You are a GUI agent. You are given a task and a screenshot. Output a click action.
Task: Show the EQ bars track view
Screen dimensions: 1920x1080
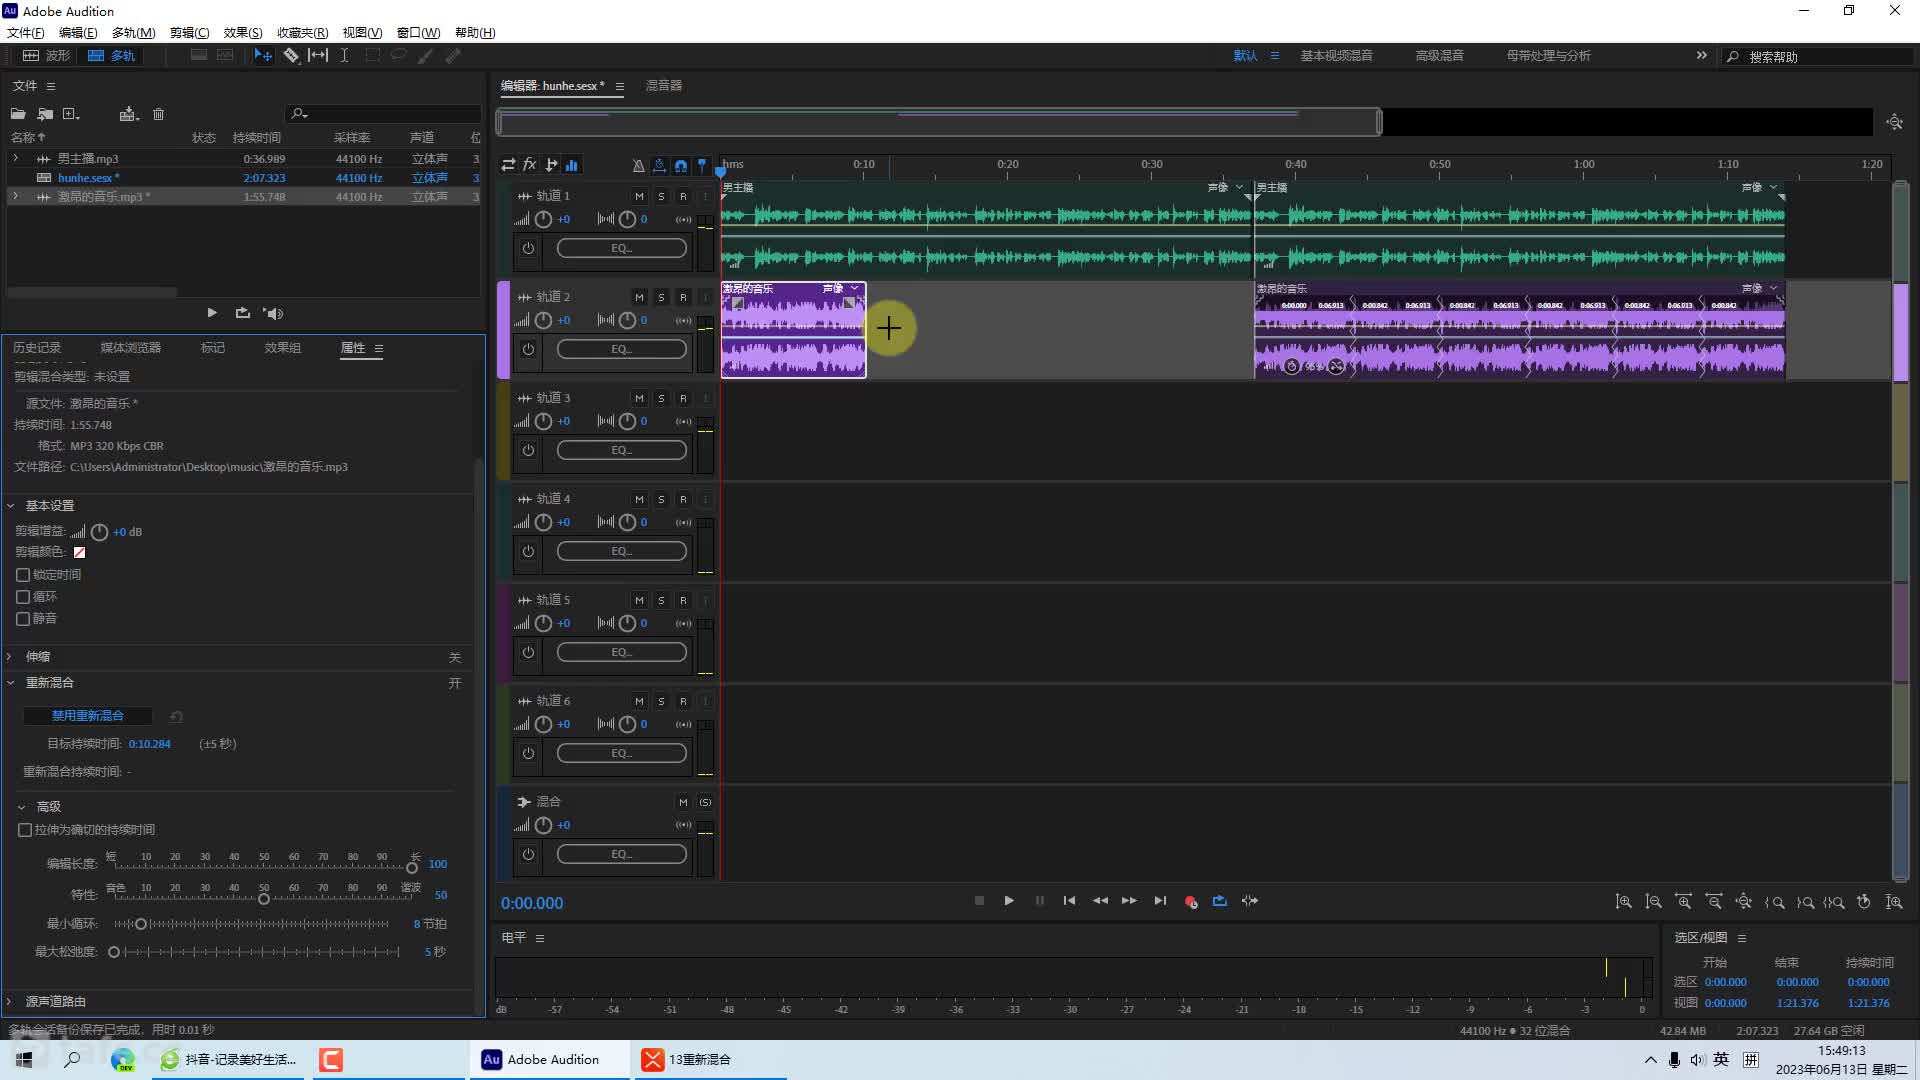[x=572, y=165]
